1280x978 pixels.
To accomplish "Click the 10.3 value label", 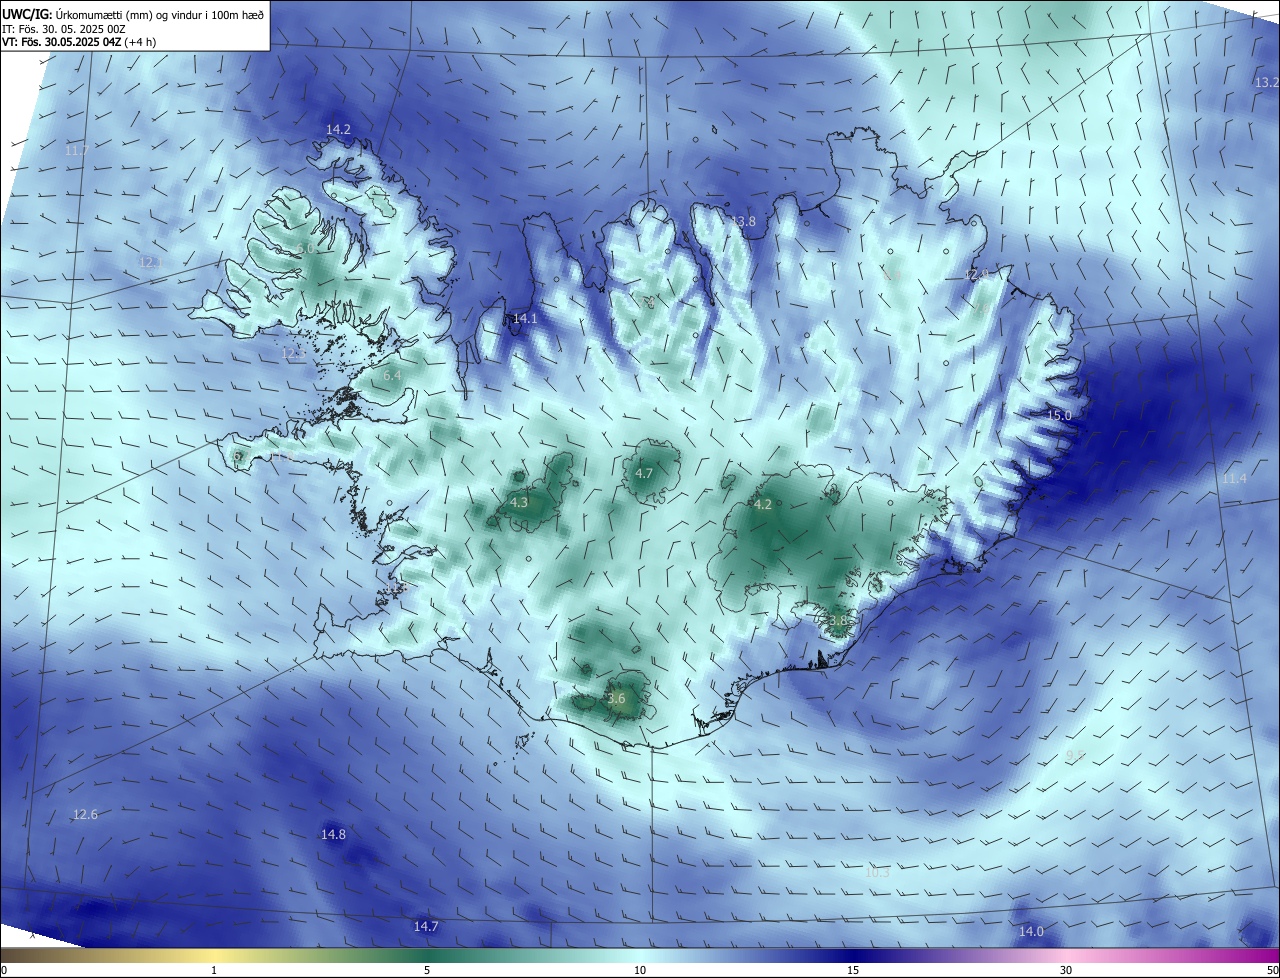I will (x=877, y=873).
